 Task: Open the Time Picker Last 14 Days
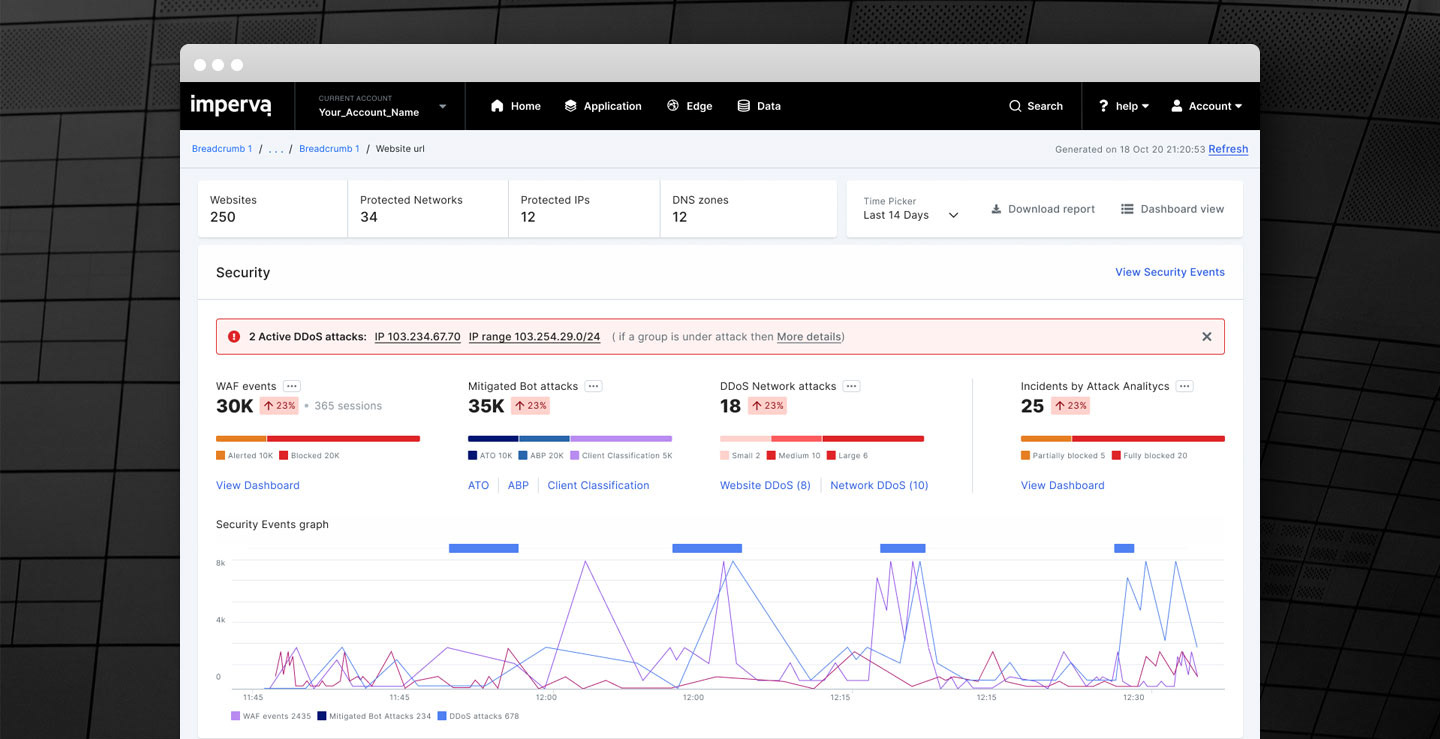click(911, 209)
